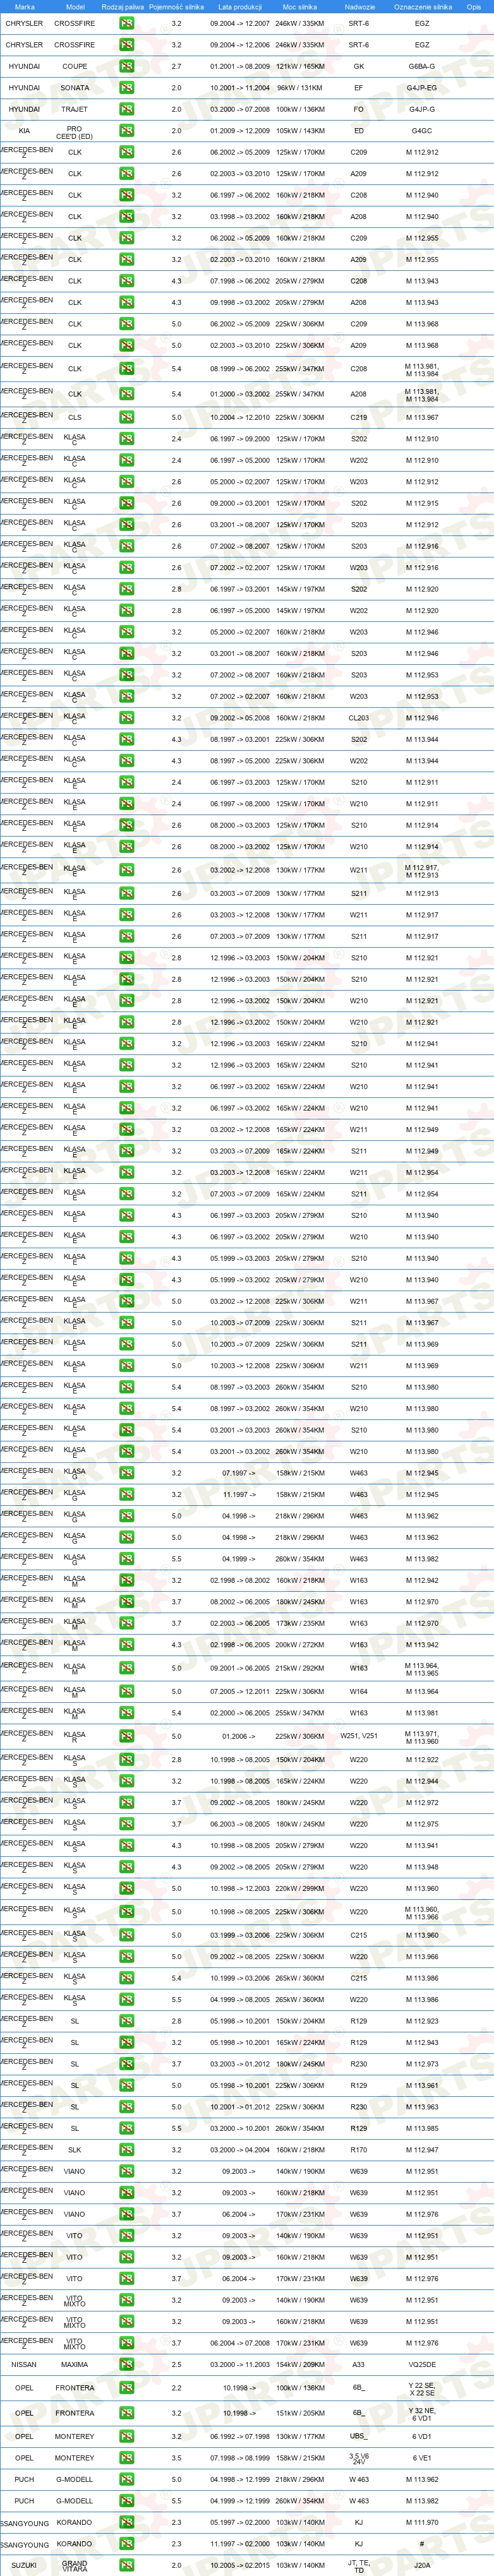This screenshot has height=2576, width=494.
Task: Click the 151kW / 205kW power cell
Action: pos(300,2413)
